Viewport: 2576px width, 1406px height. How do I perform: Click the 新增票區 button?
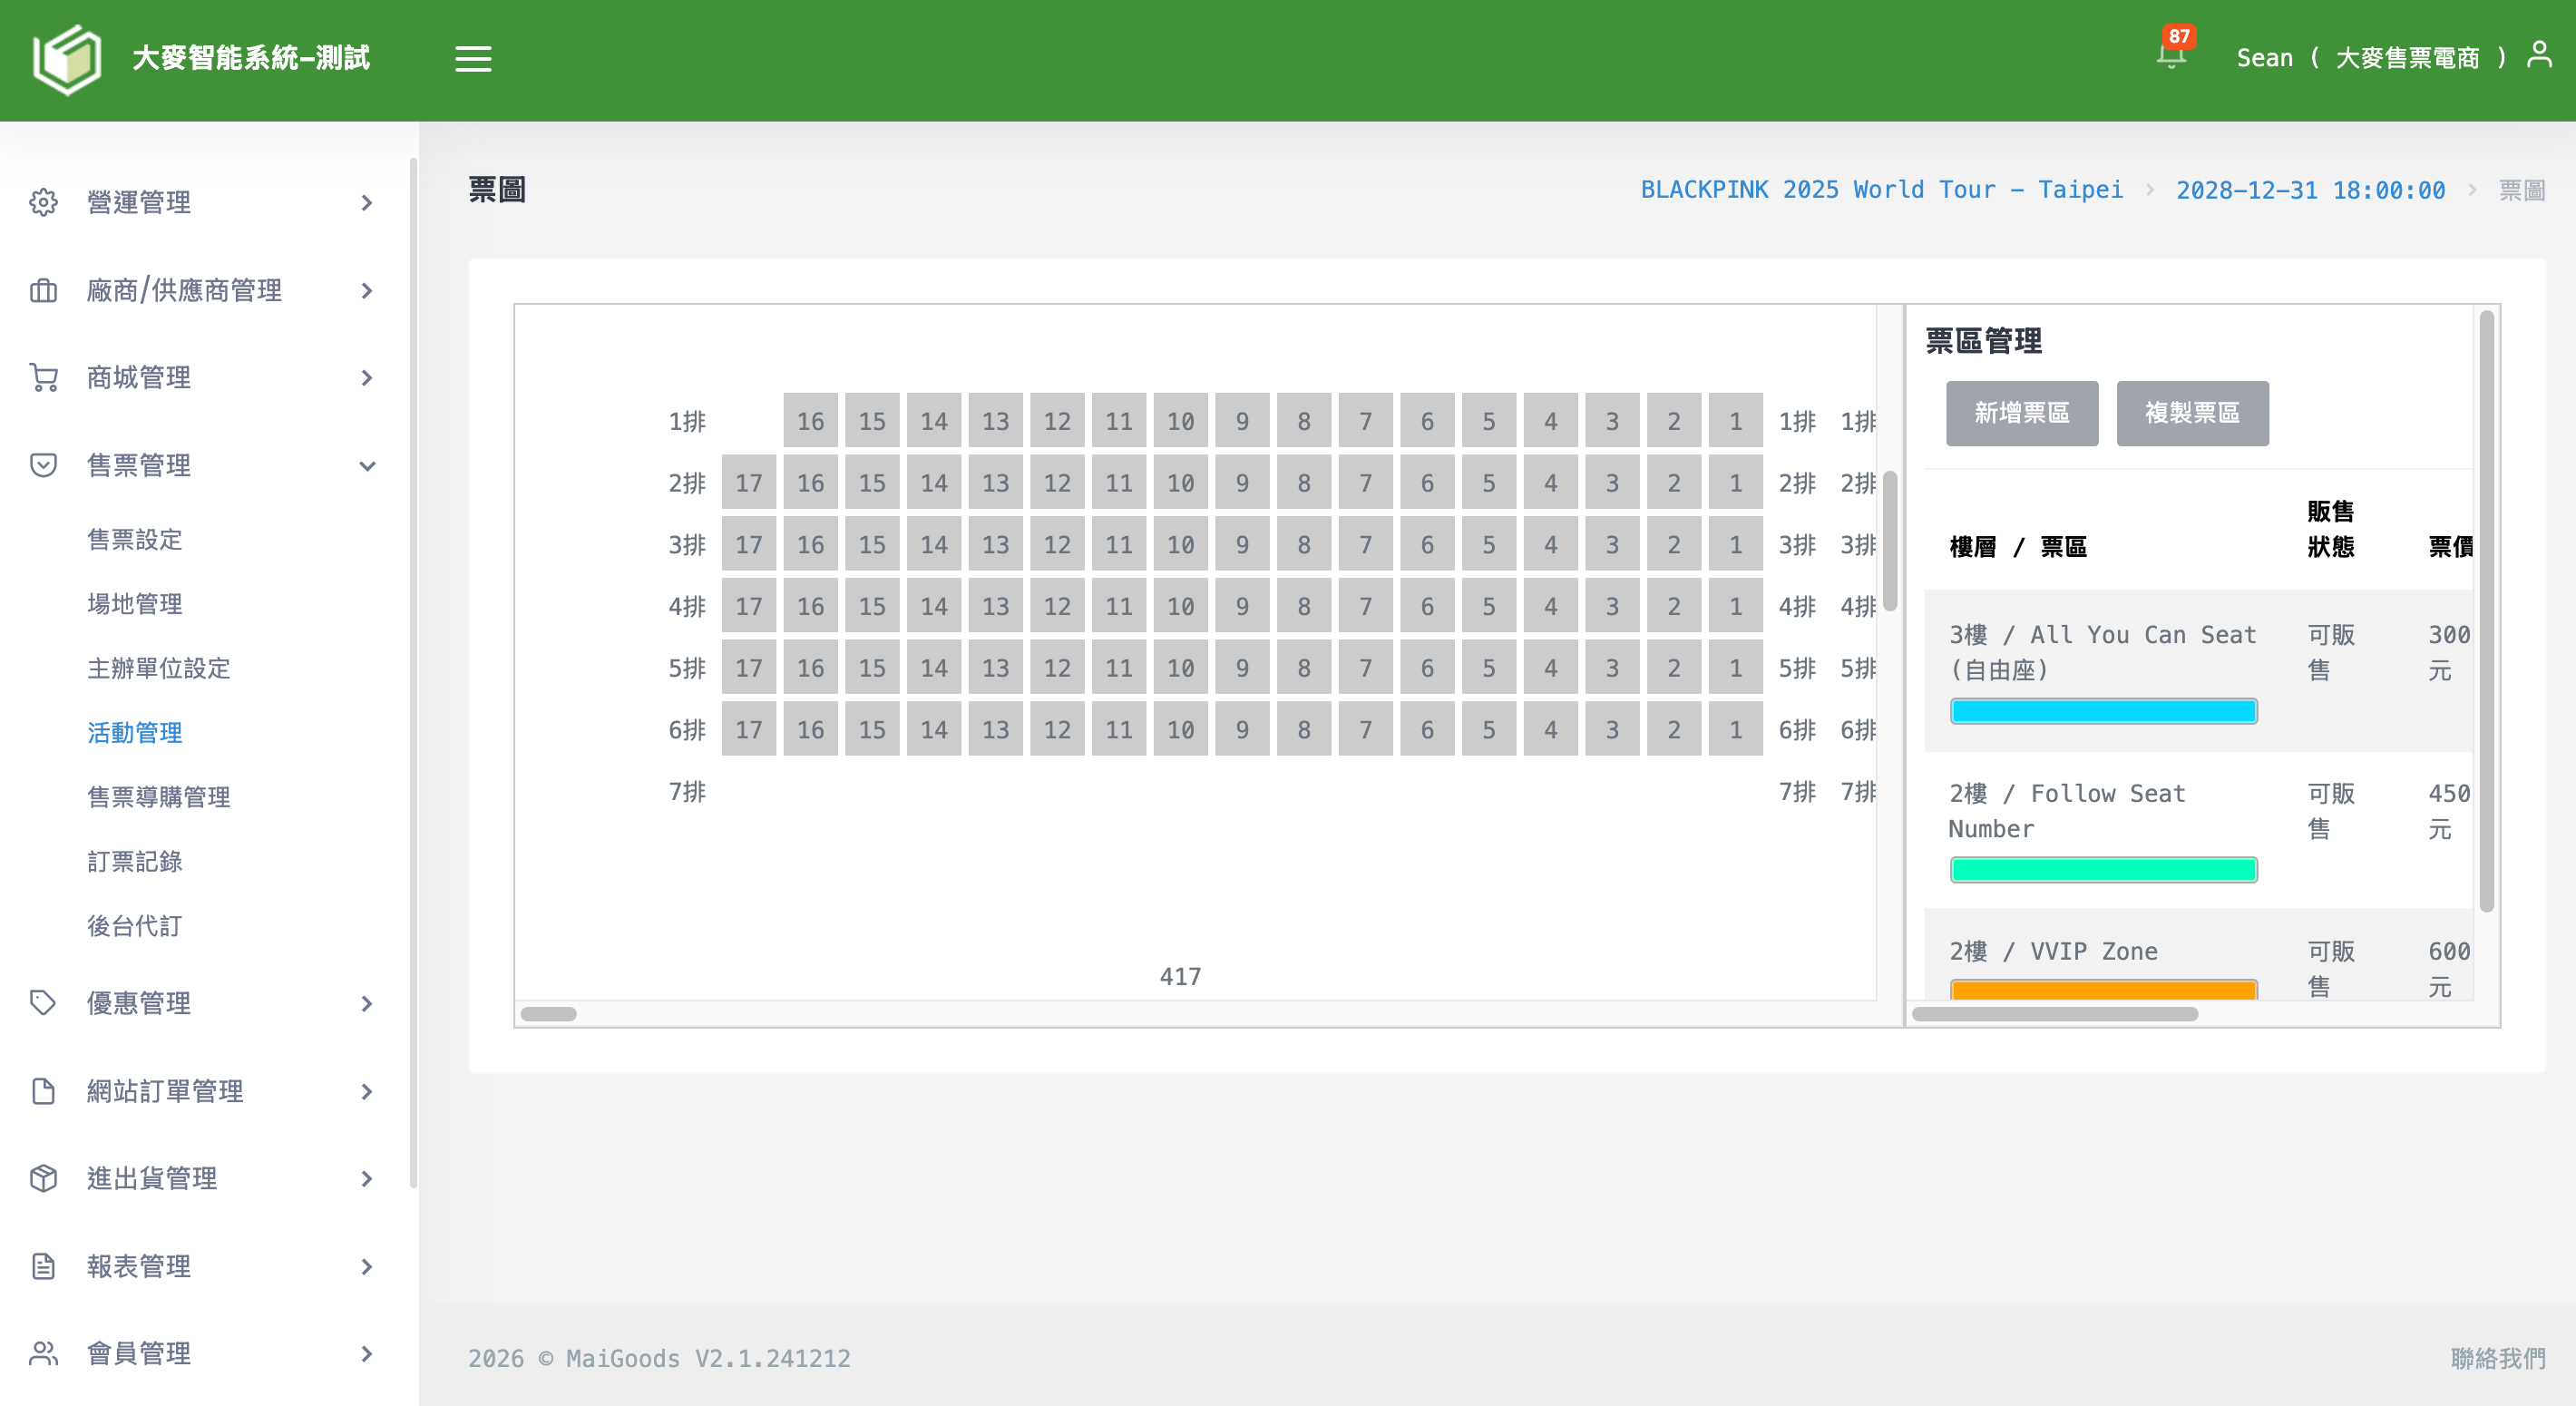coord(2022,413)
